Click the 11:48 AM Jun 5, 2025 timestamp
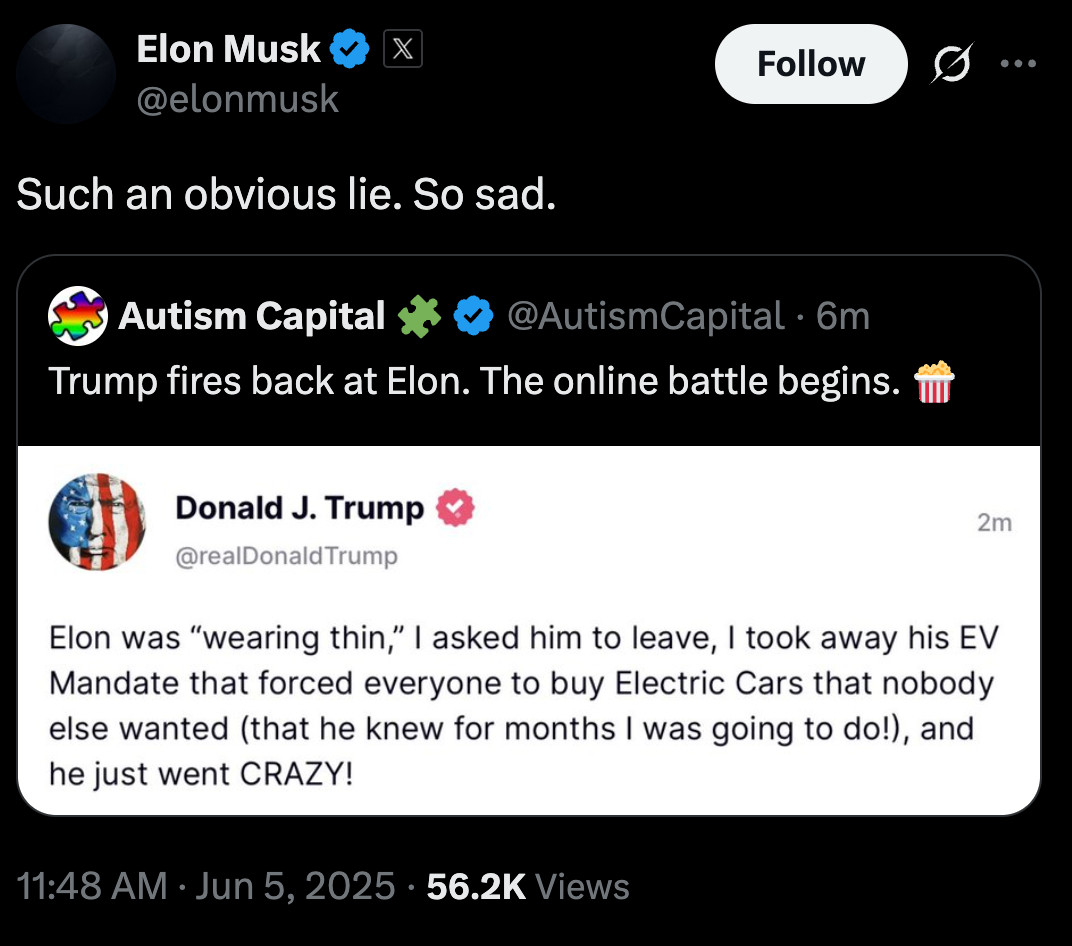 point(206,886)
